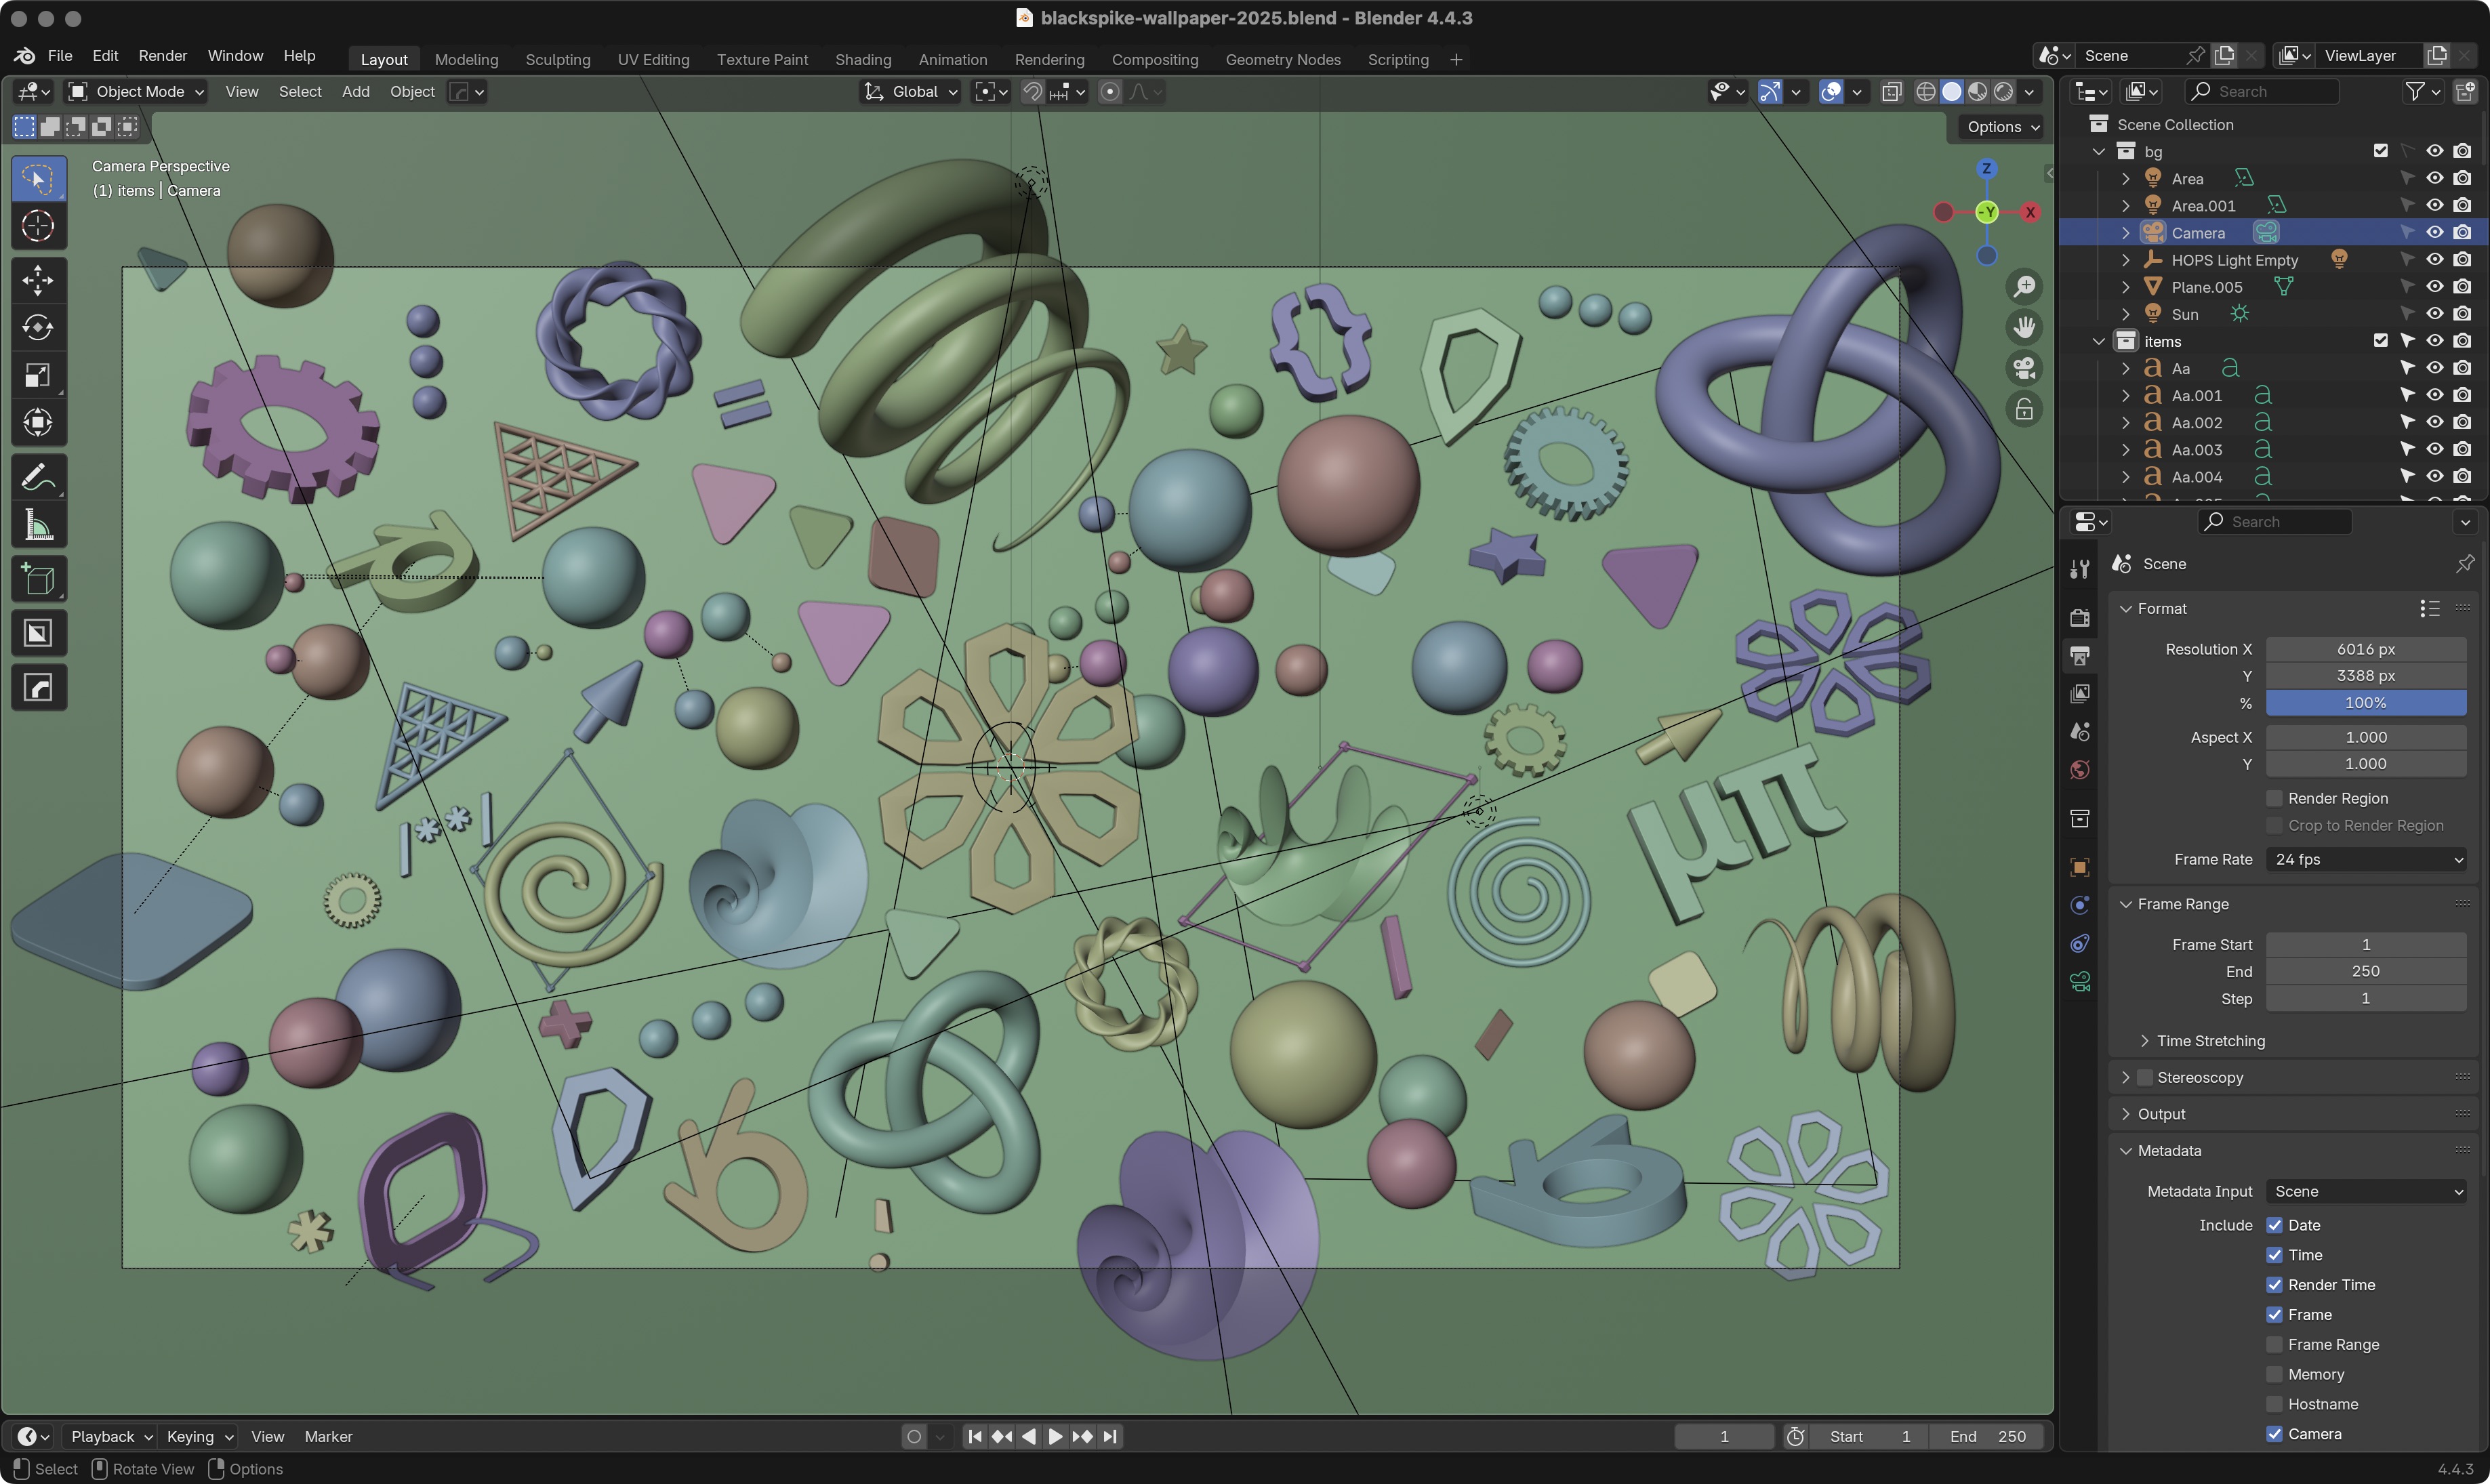Open the Render menu in the top bar
This screenshot has height=1484, width=2490.
(x=162, y=56)
